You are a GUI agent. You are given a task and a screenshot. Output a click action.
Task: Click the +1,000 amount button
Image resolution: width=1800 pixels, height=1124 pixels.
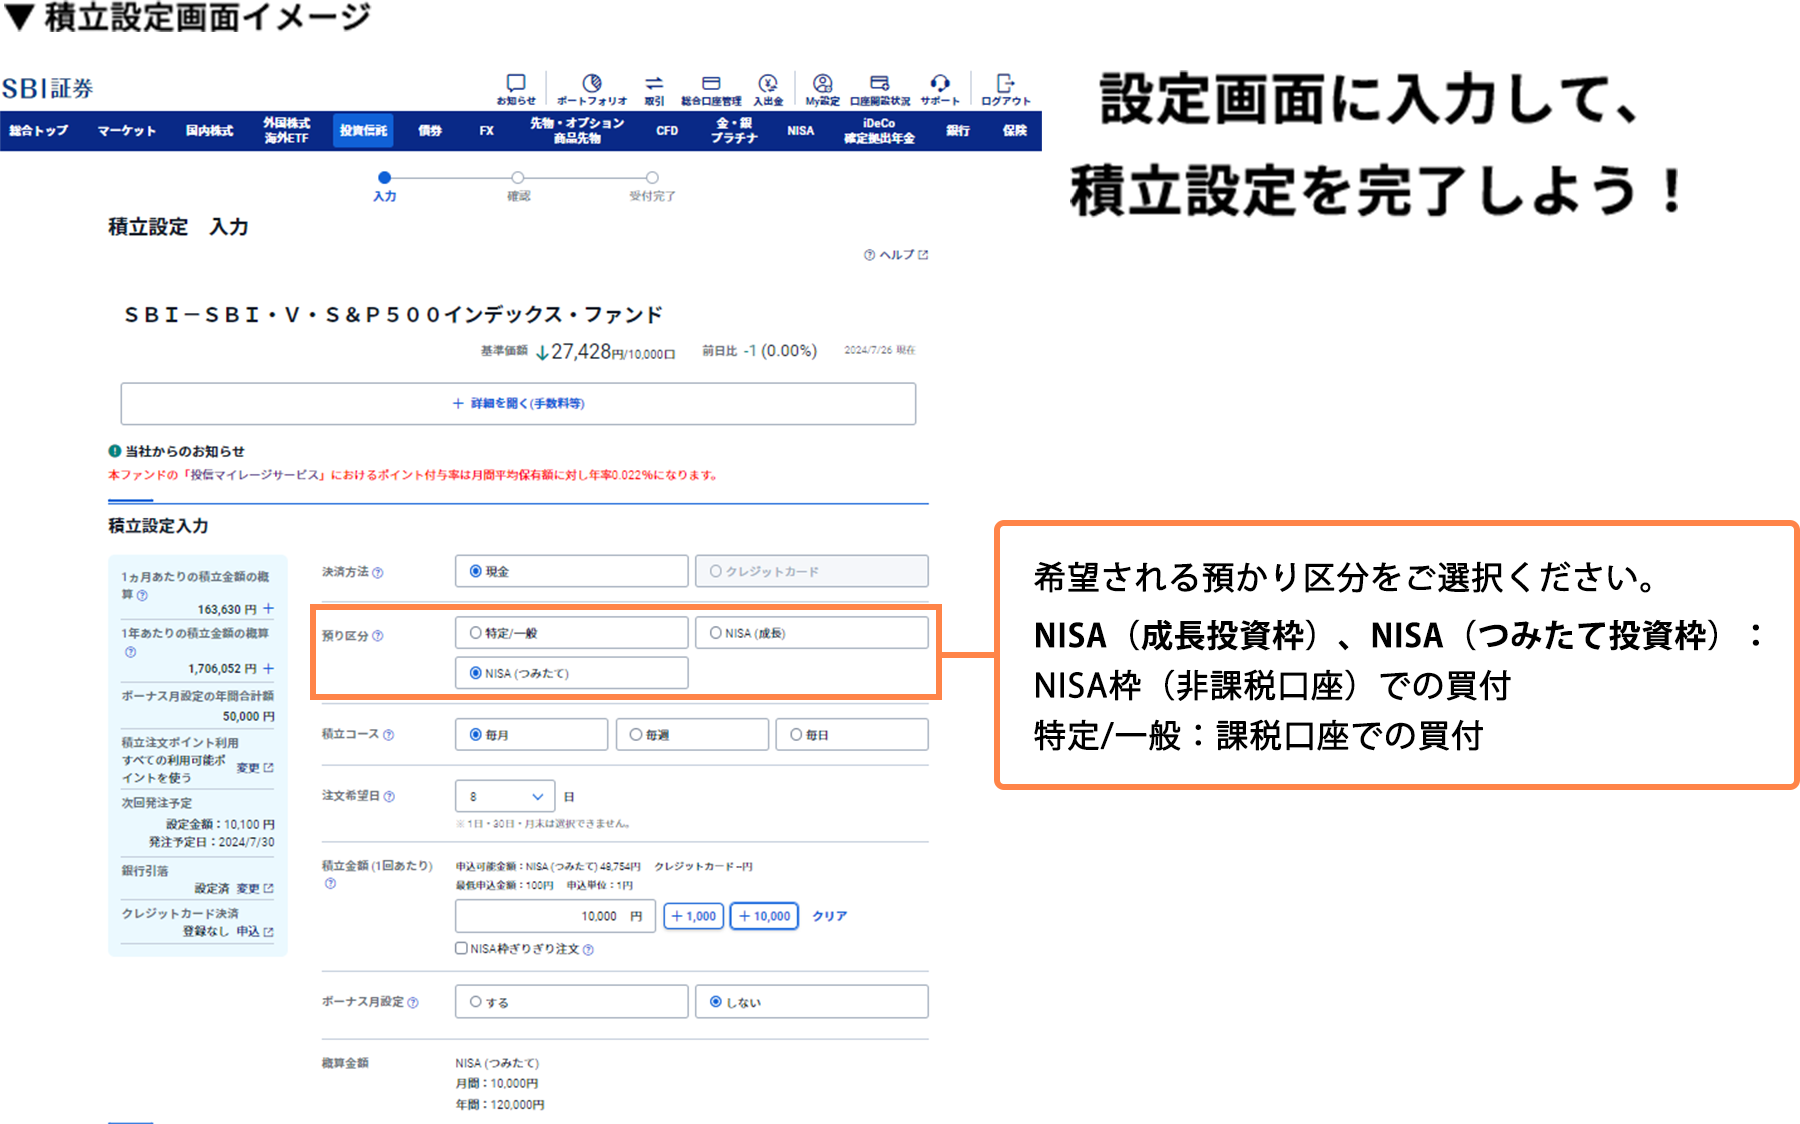693,915
